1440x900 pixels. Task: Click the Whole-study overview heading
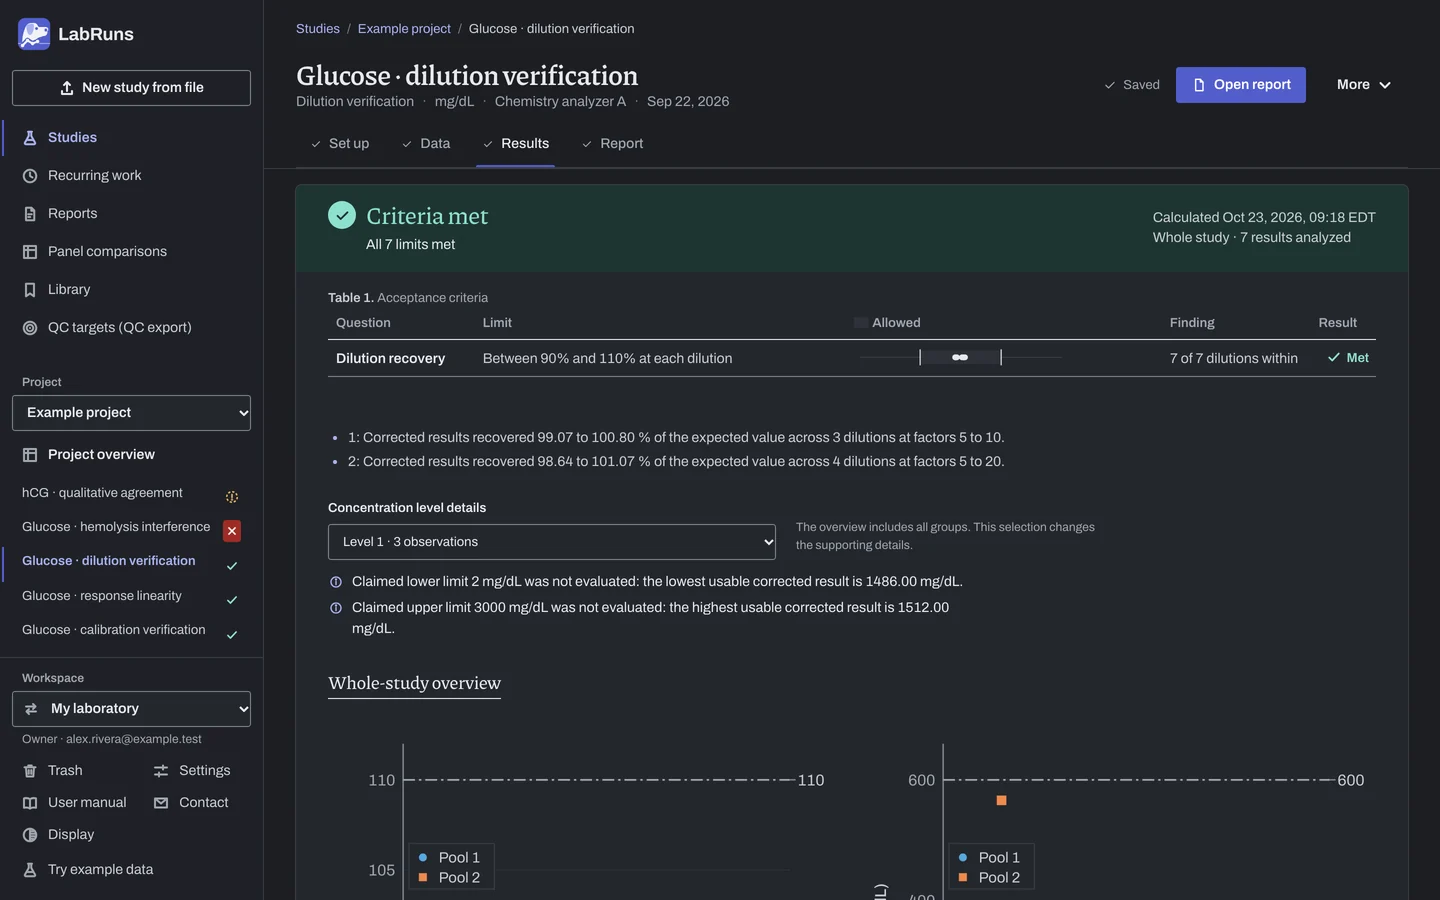pyautogui.click(x=414, y=684)
